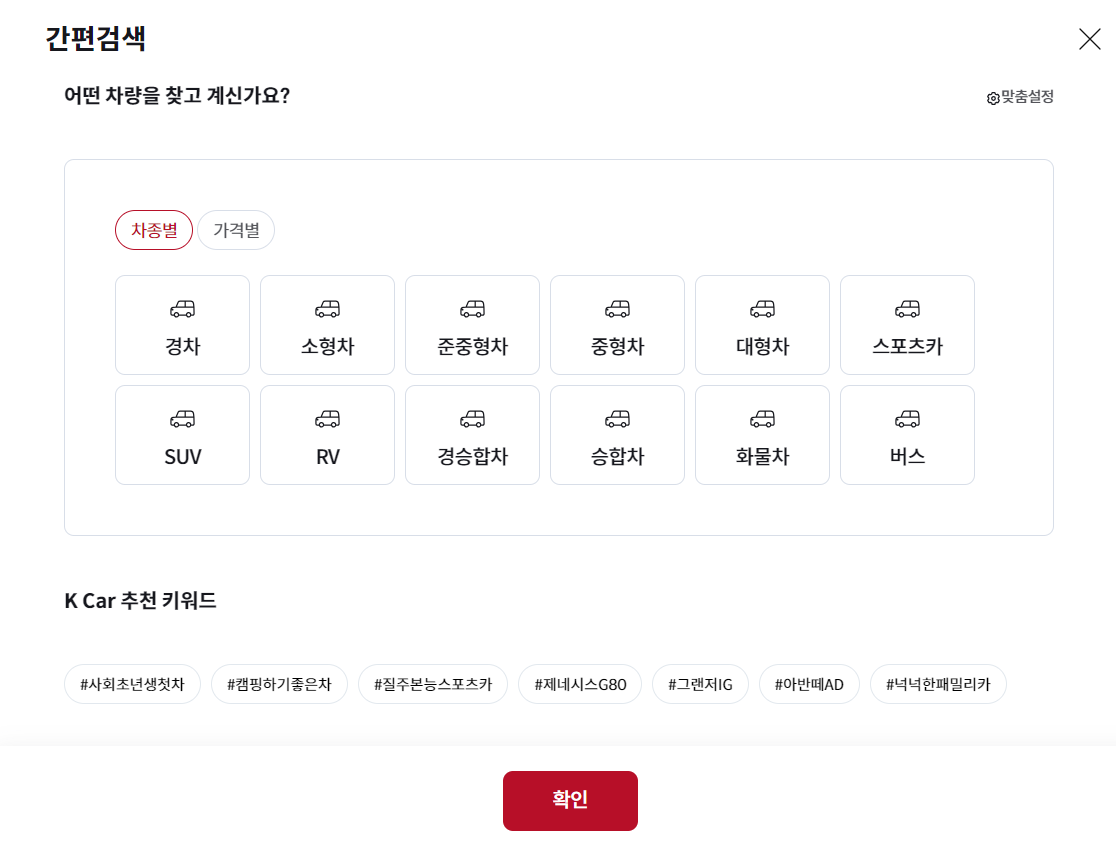Select the 버스 vehicle type icon
The image size is (1116, 843).
click(907, 434)
